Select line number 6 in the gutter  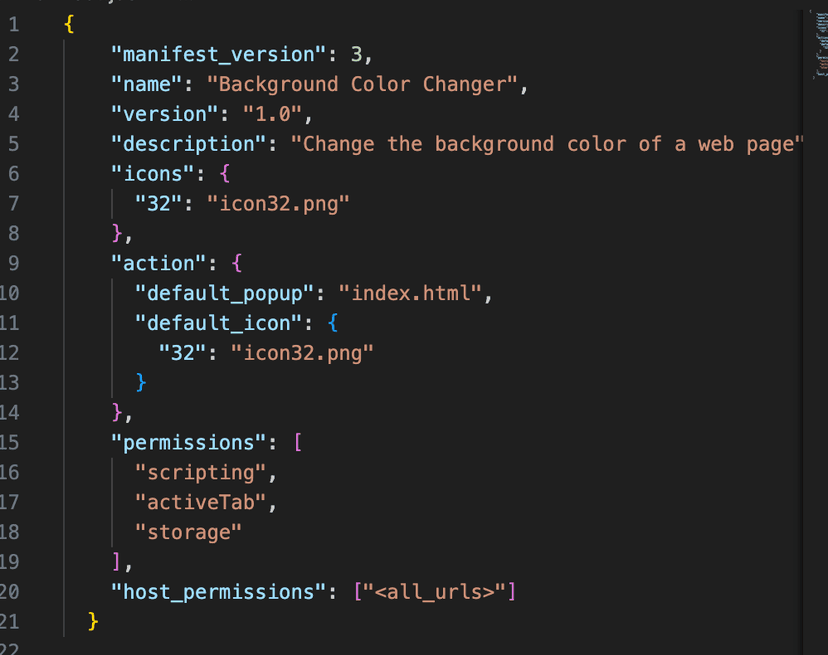(x=14, y=174)
